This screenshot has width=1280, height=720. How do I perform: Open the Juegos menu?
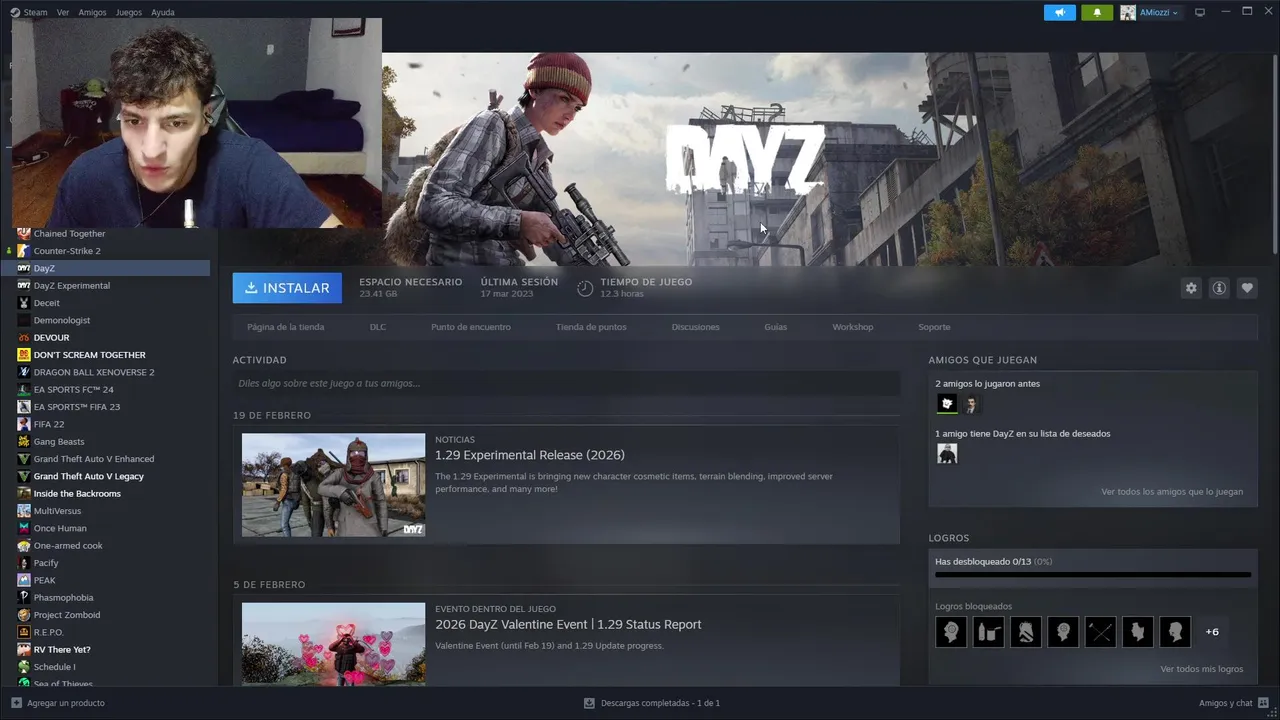pyautogui.click(x=128, y=12)
